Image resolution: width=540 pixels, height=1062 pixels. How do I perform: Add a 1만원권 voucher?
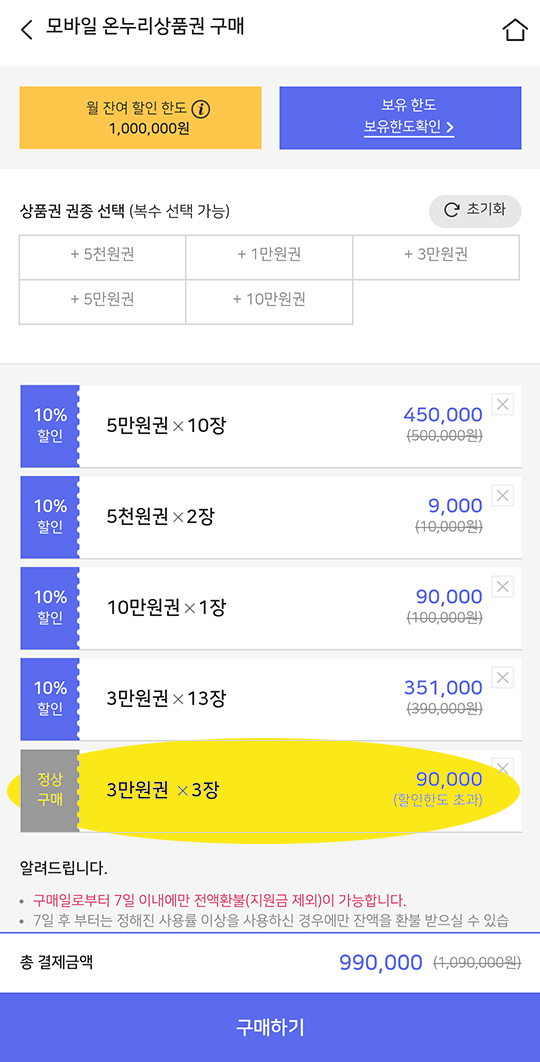coord(269,257)
